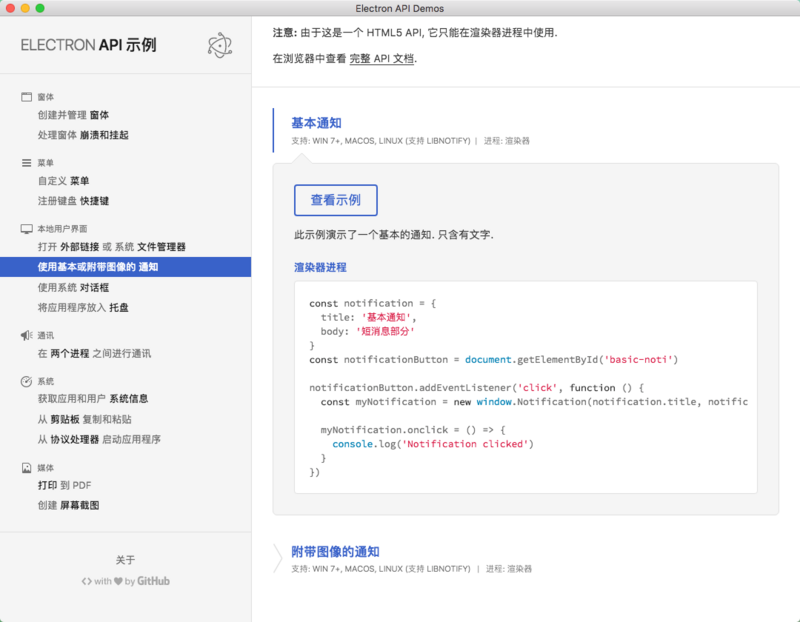800x622 pixels.
Task: Open 获取应用和用户 系统信息 section
Action: tap(93, 399)
